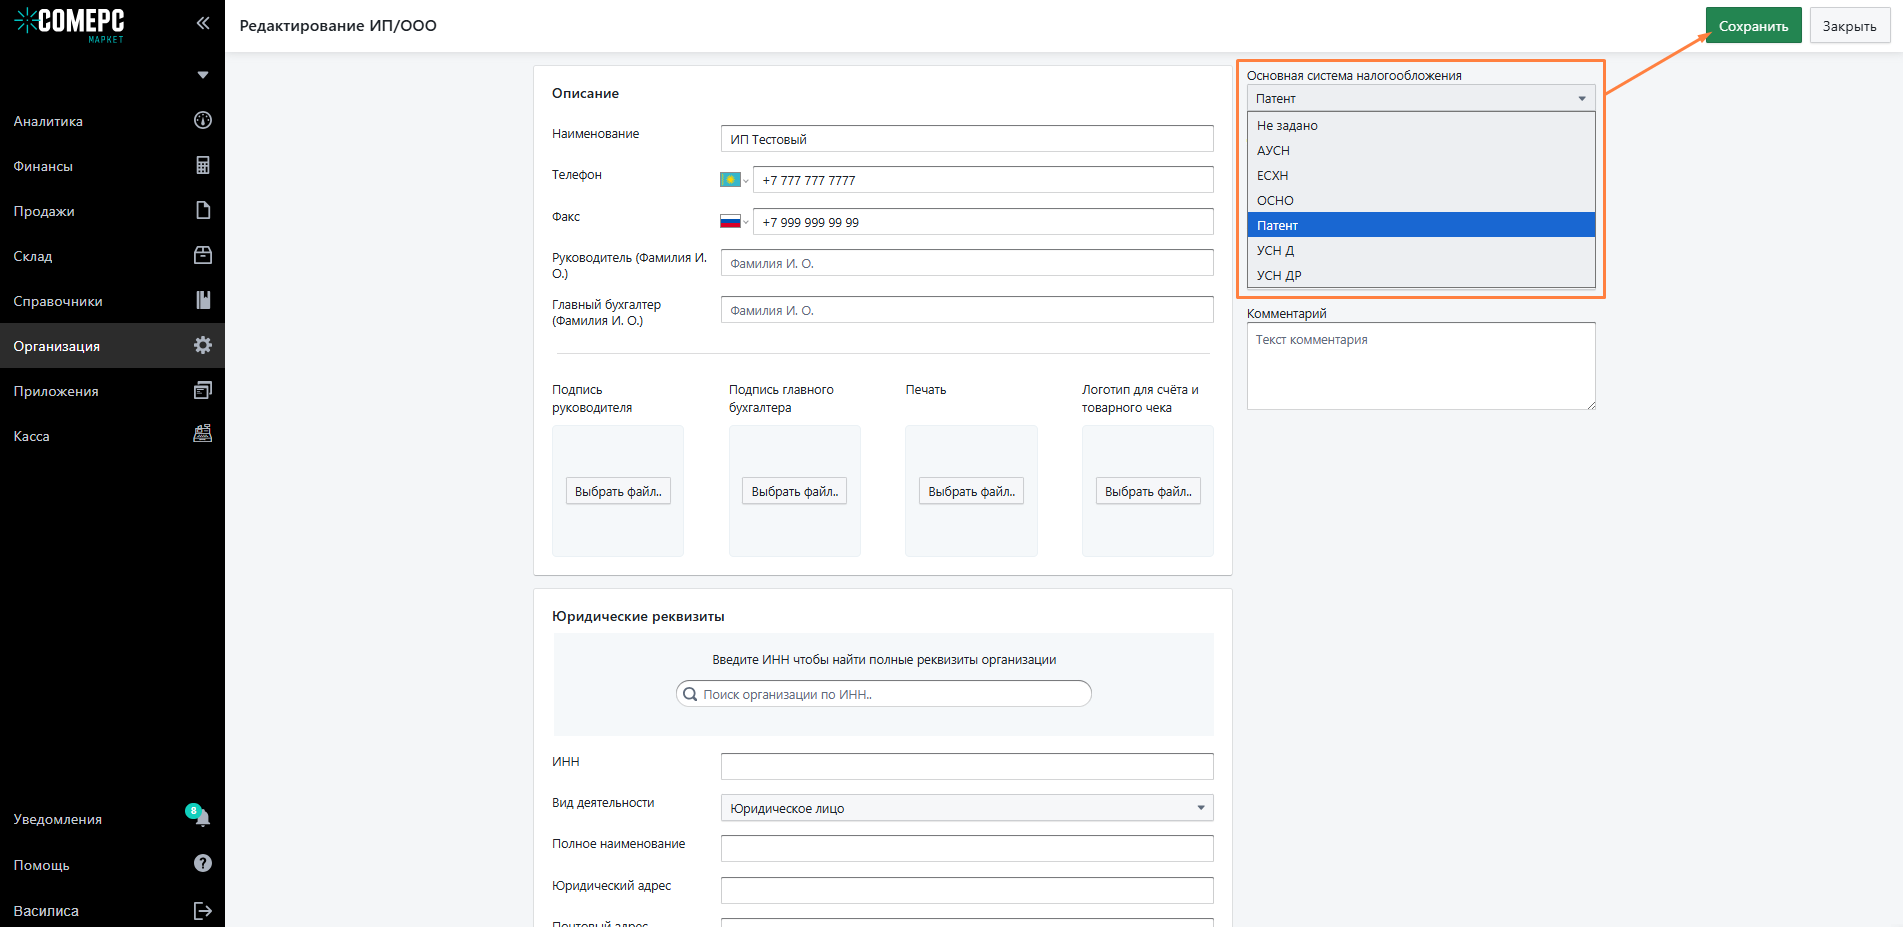Click the Продажи document icon
Viewport: 1903px width, 927px height.
(203, 211)
